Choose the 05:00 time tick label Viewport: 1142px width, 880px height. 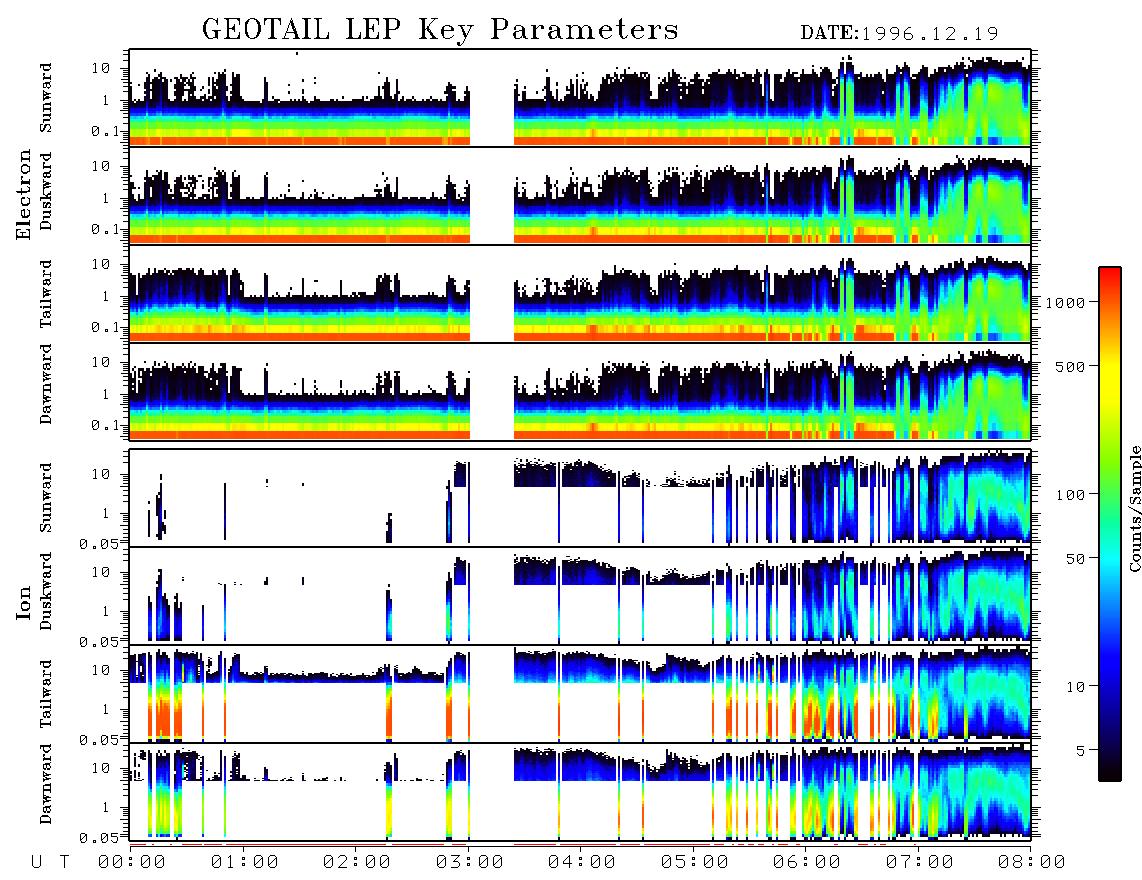click(694, 863)
